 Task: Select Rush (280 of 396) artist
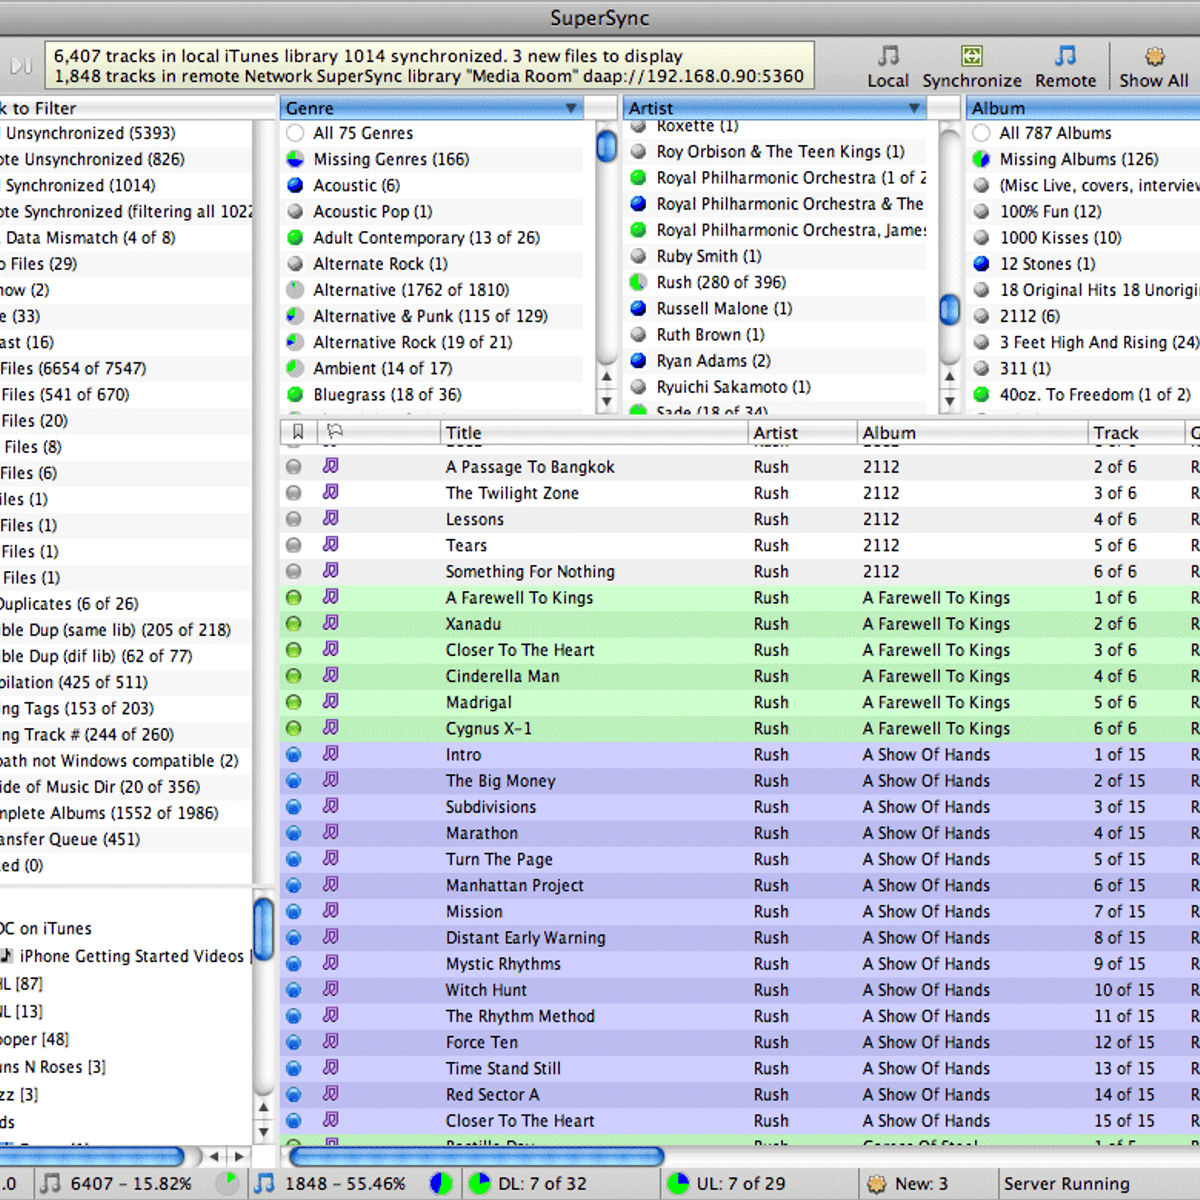click(x=721, y=282)
